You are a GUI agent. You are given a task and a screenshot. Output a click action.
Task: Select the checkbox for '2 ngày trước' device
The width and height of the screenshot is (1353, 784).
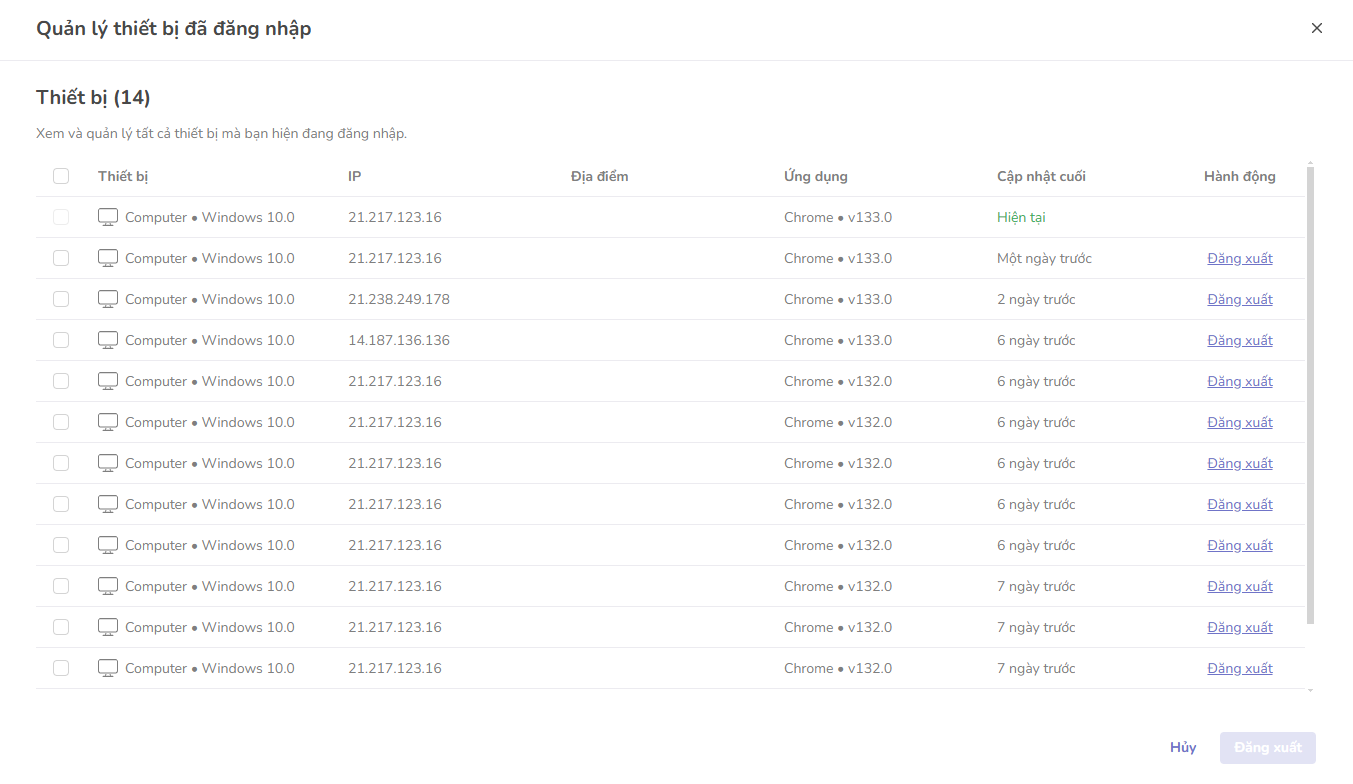61,299
